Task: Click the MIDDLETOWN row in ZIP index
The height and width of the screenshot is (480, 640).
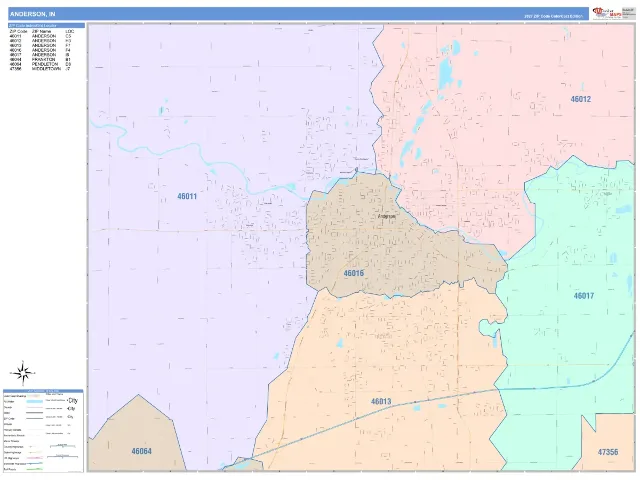Action: (40, 69)
